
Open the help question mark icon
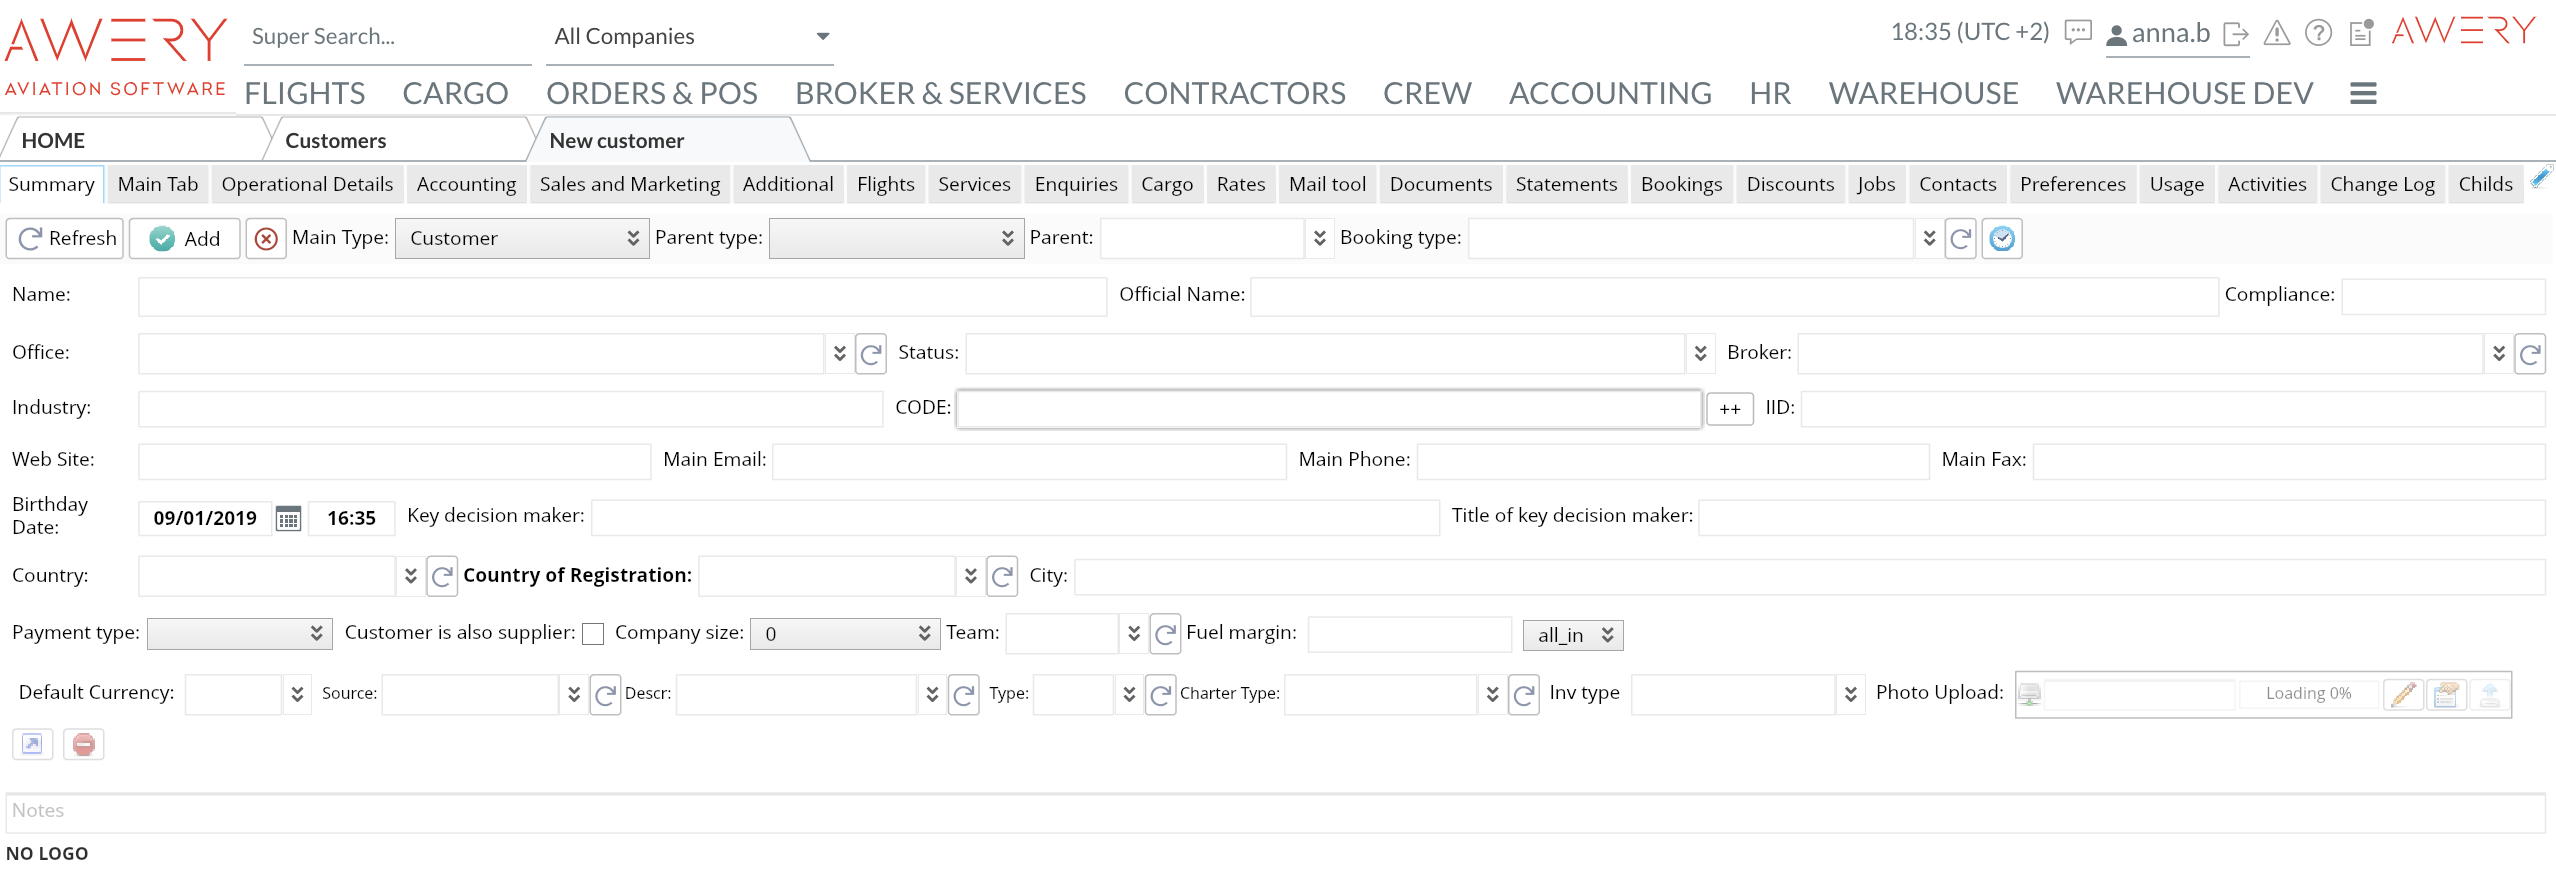(2318, 34)
